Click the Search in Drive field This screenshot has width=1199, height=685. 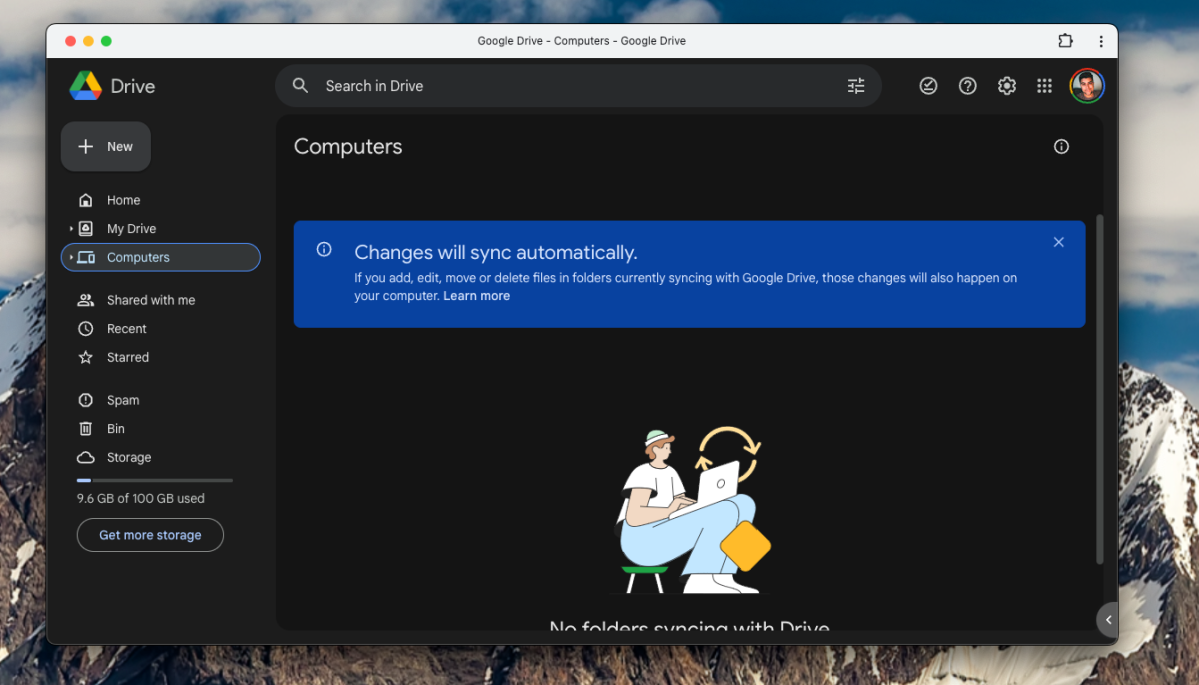point(500,86)
